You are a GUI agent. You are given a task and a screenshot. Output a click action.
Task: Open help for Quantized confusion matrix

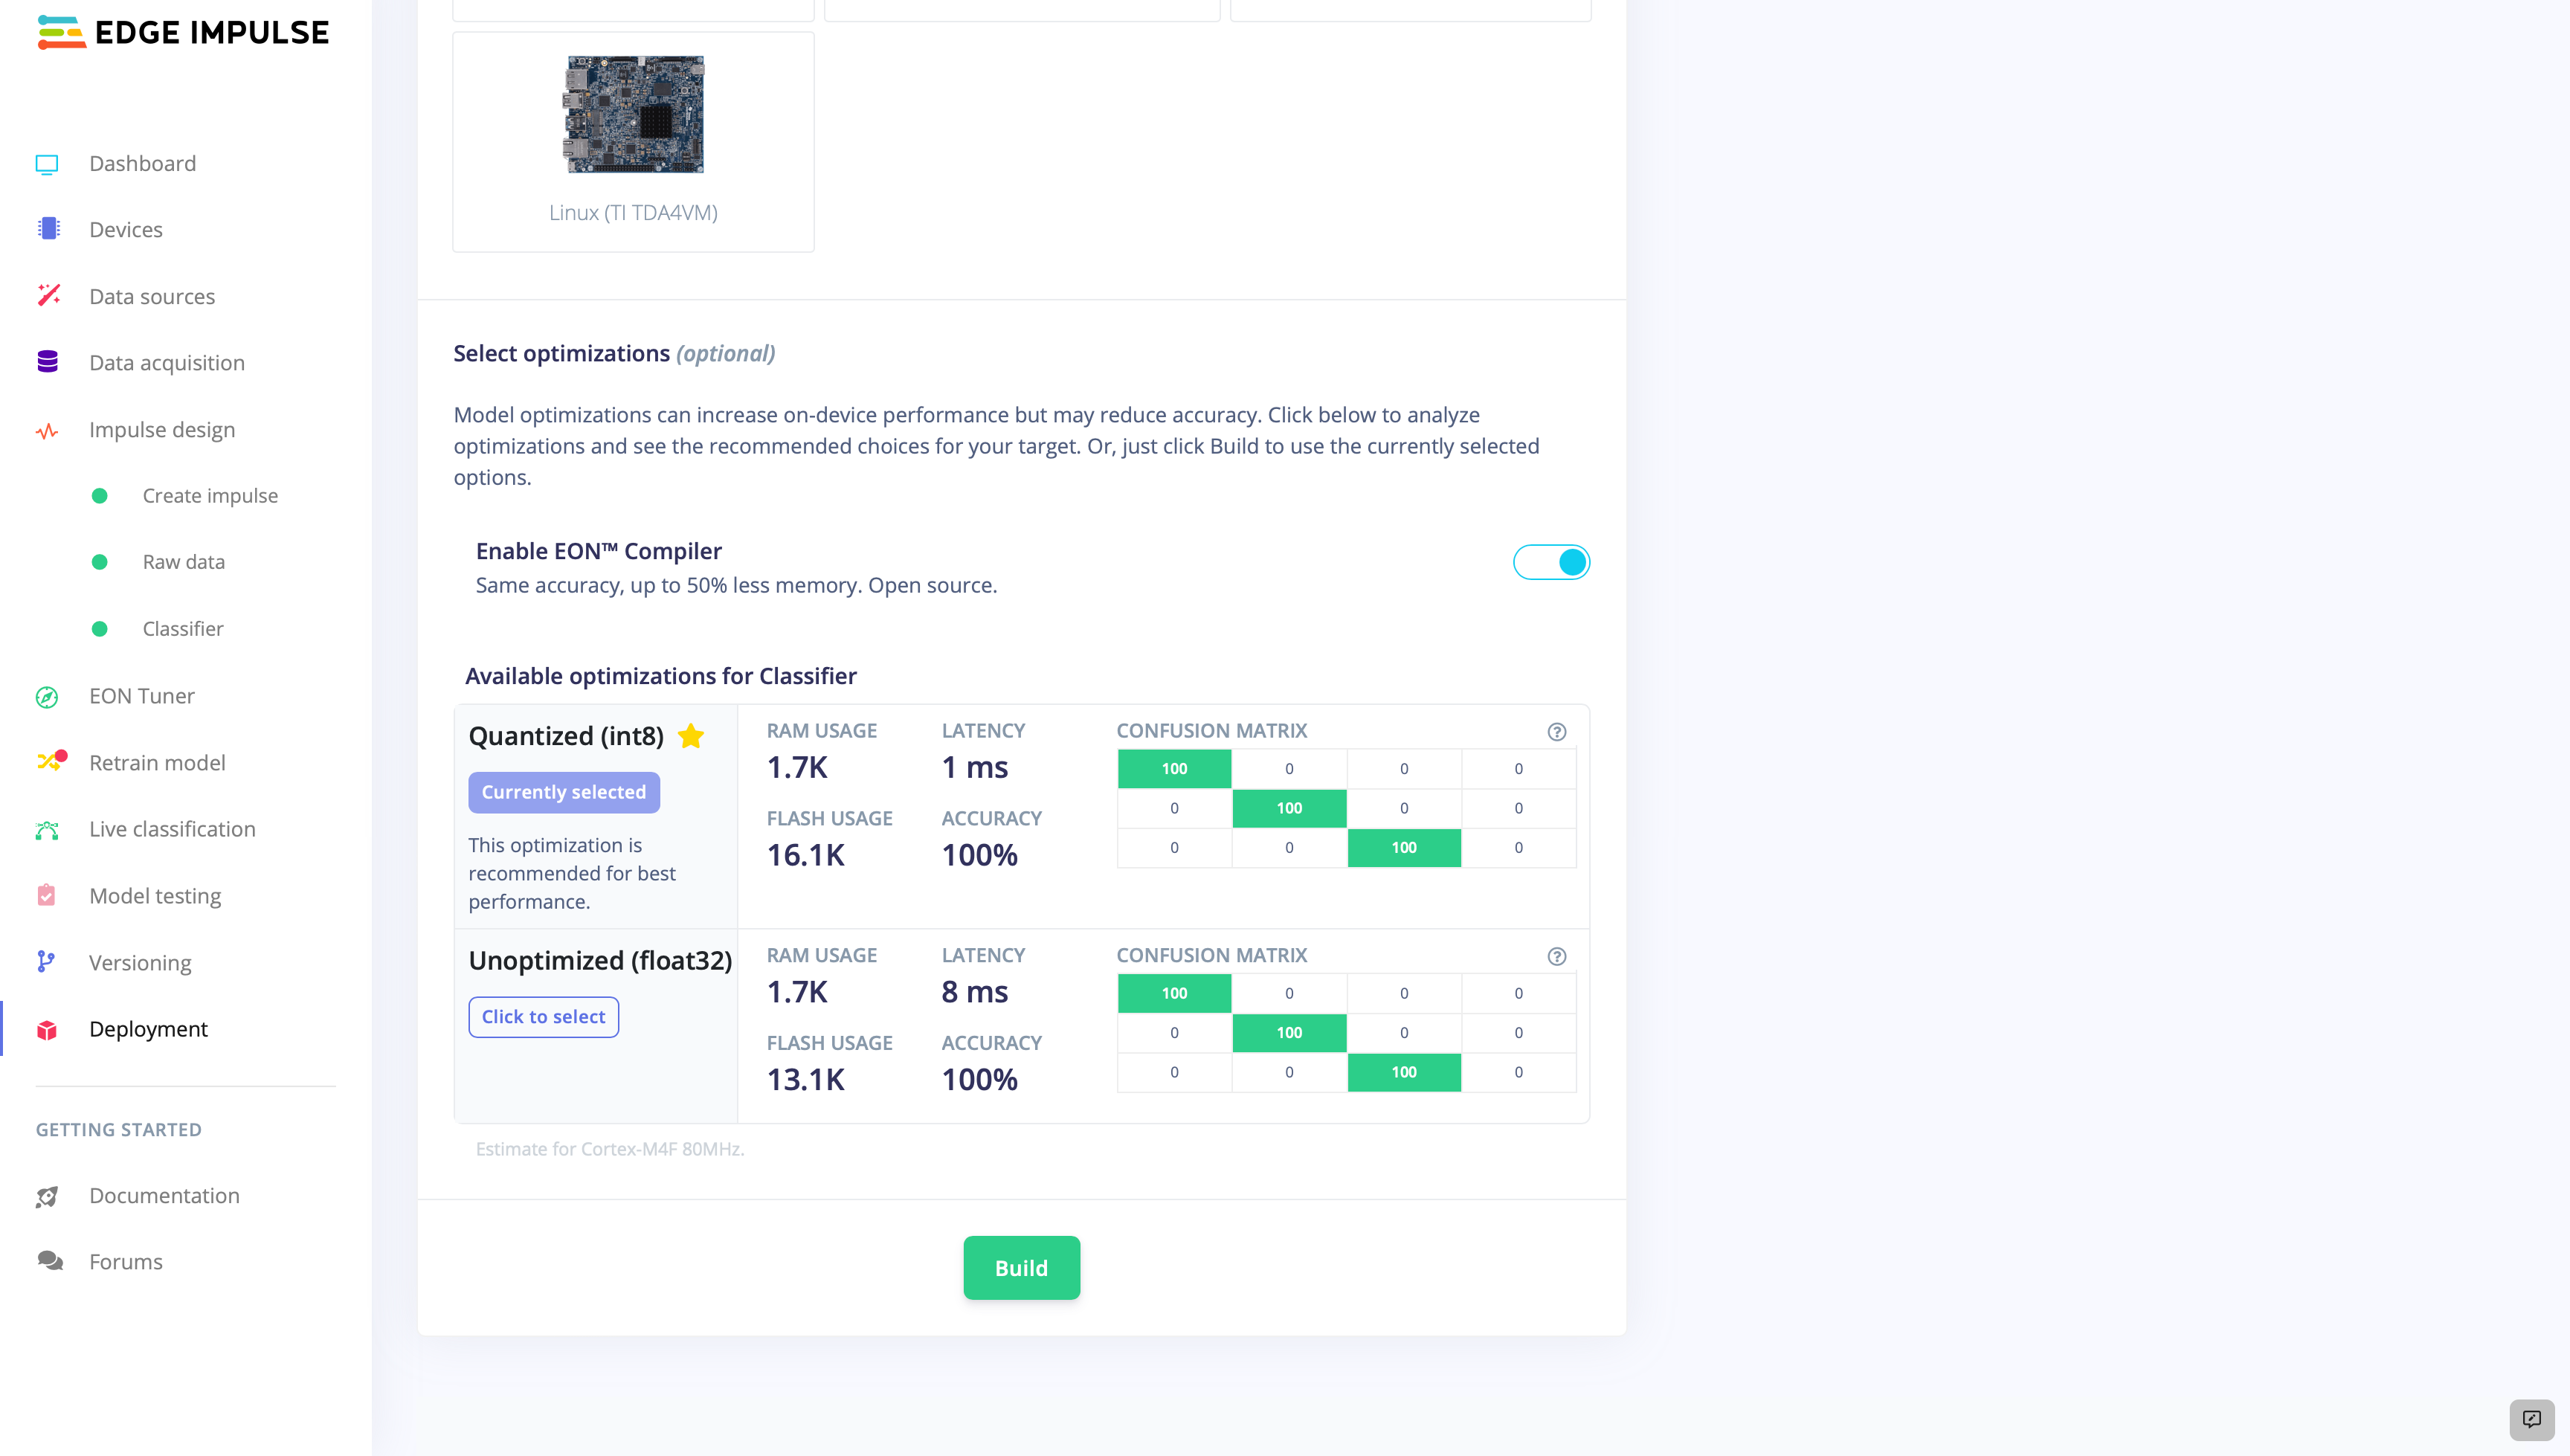click(x=1556, y=732)
